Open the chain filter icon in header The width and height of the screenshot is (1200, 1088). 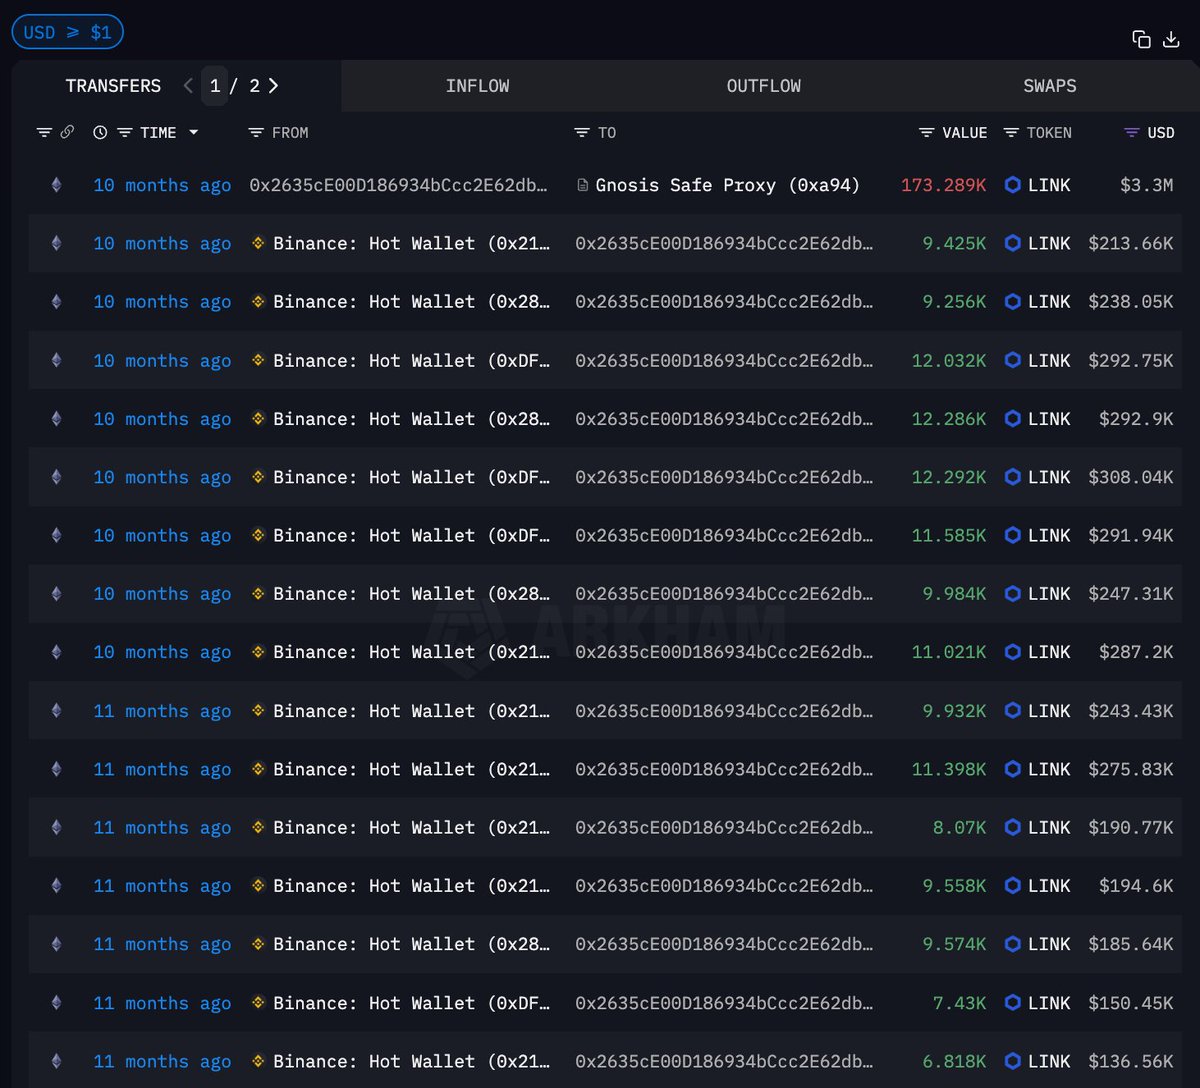click(44, 132)
